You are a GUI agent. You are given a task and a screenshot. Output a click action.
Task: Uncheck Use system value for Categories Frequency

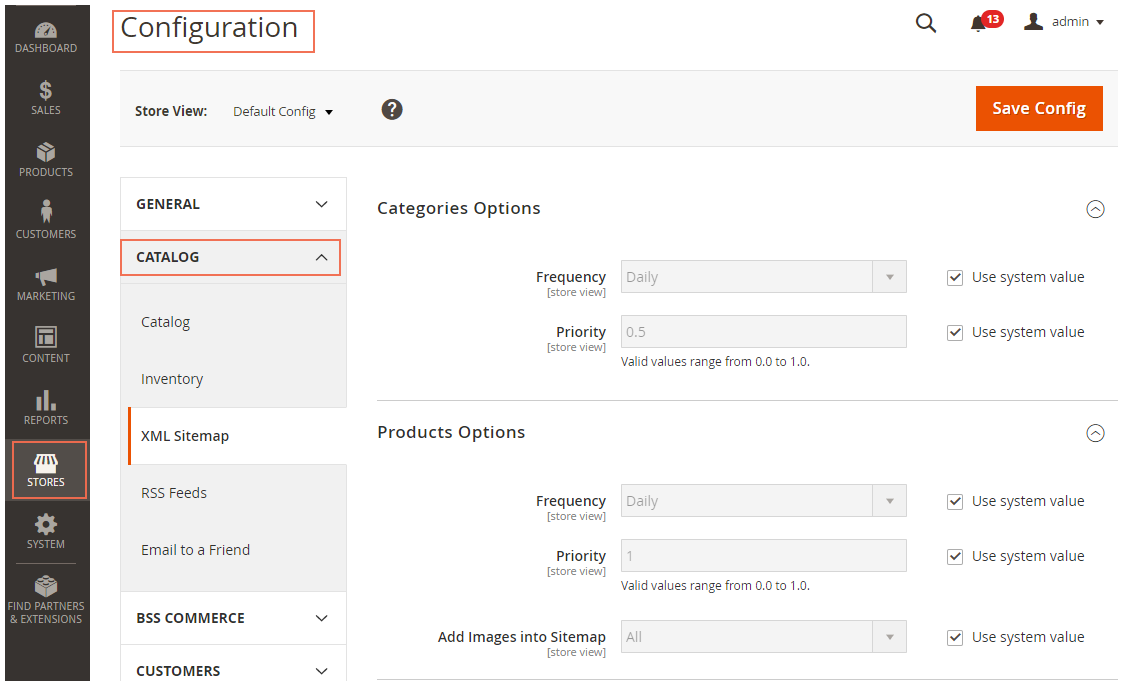(x=955, y=278)
